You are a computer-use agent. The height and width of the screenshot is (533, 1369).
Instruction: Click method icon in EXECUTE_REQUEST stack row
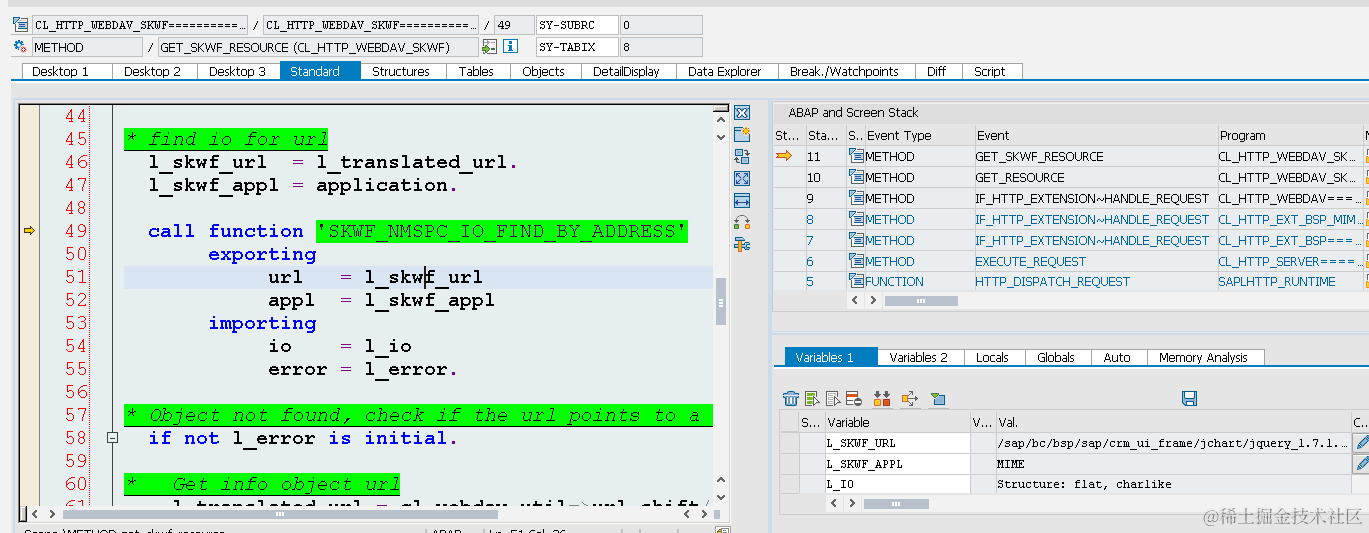(x=856, y=261)
